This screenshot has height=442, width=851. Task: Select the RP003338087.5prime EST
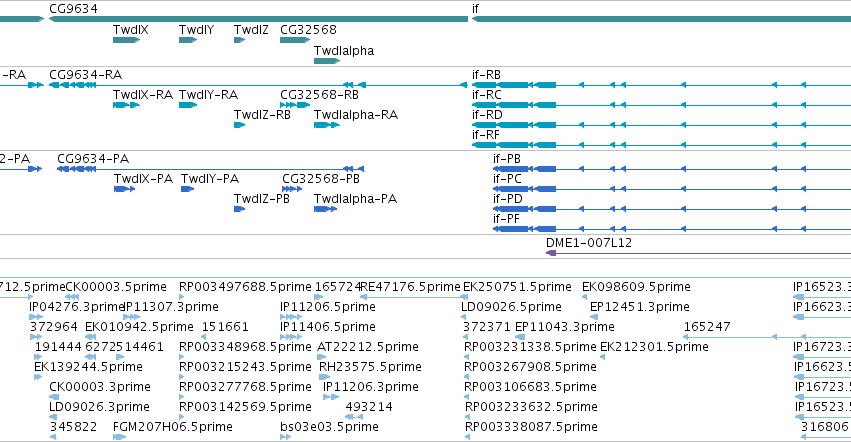pyautogui.click(x=467, y=437)
